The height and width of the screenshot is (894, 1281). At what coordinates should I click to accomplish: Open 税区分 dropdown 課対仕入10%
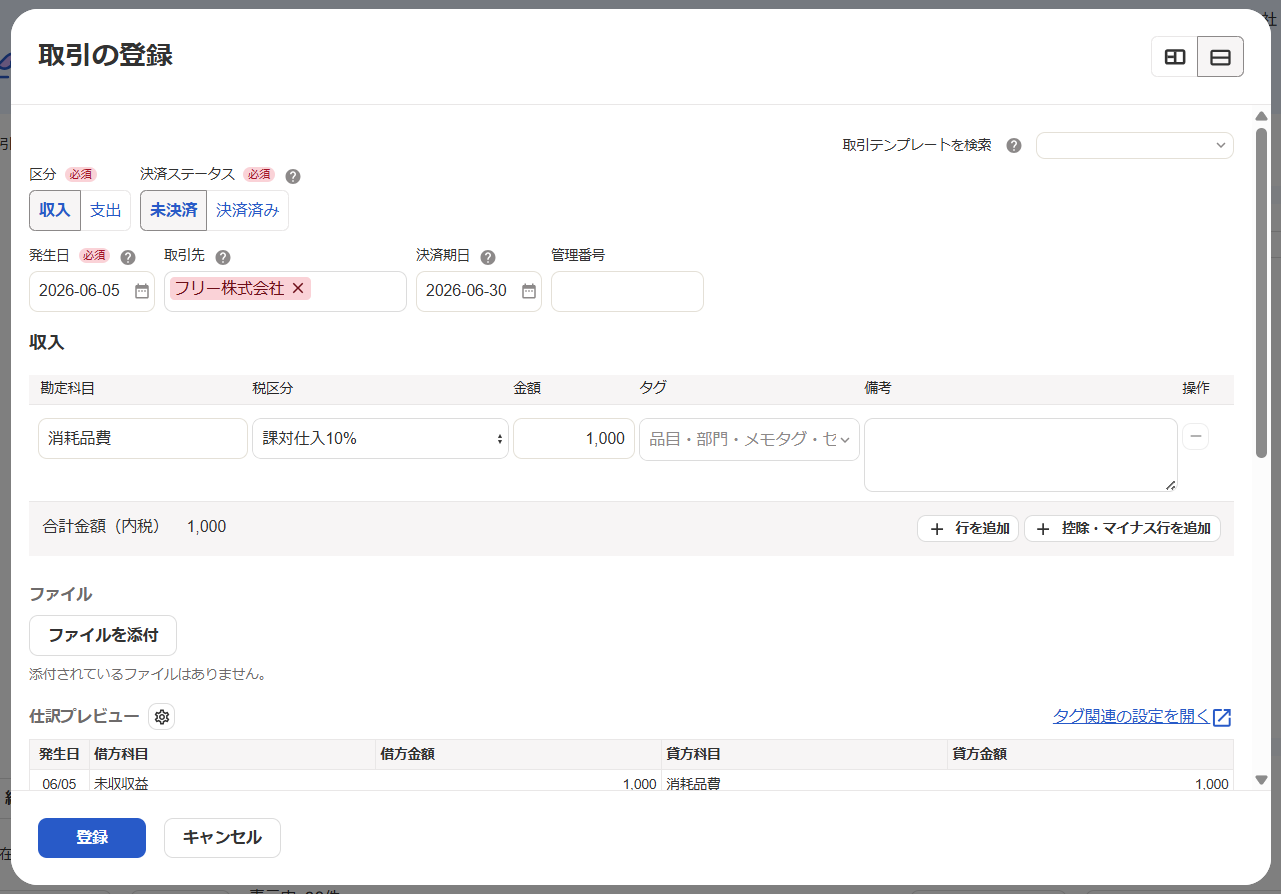(380, 438)
